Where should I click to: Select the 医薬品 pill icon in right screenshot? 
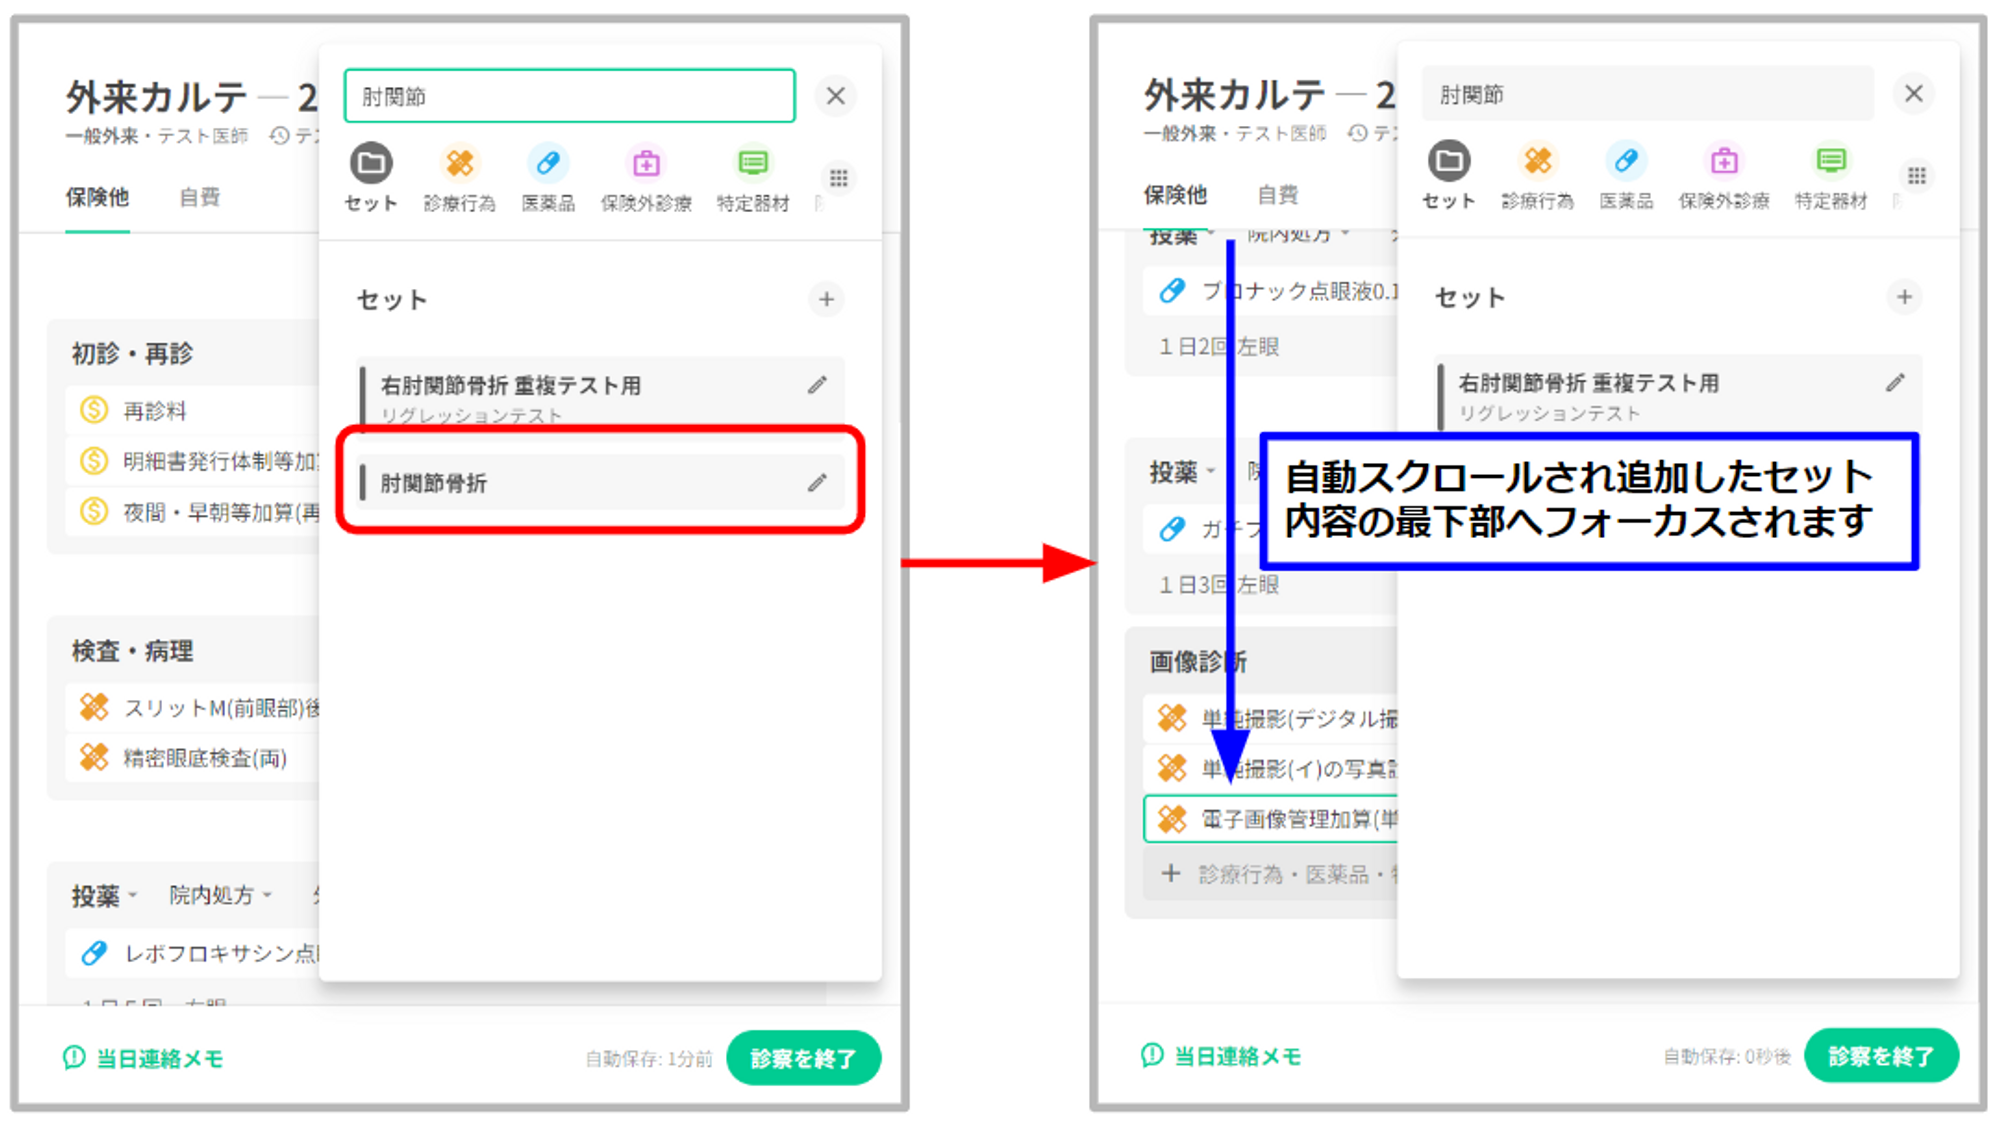click(1626, 161)
